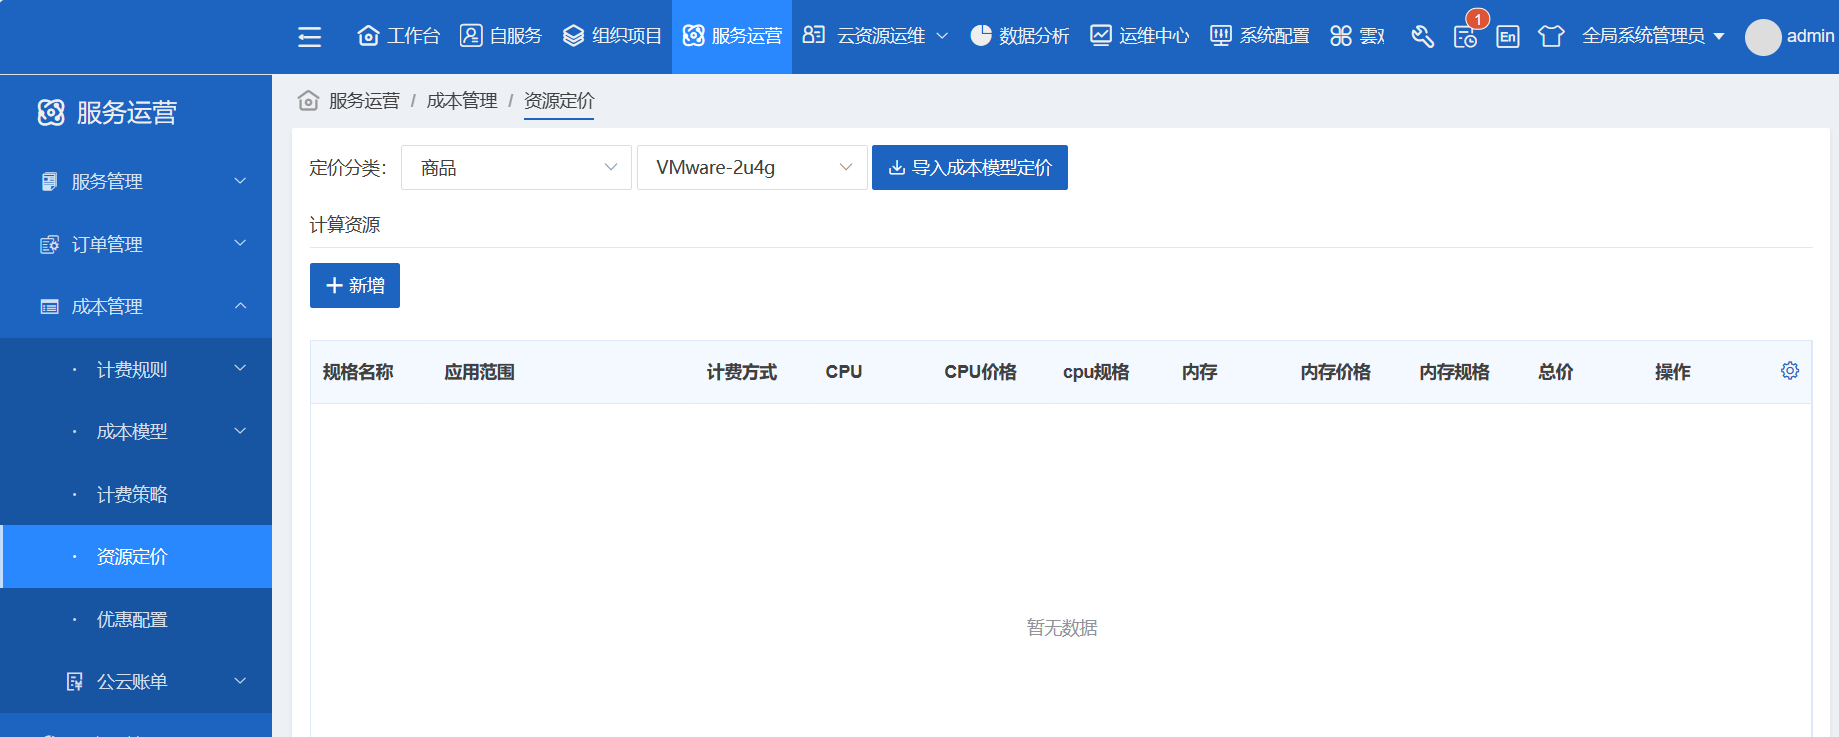1839x737 pixels.
Task: Click the CPU价格 column header
Action: 980,372
